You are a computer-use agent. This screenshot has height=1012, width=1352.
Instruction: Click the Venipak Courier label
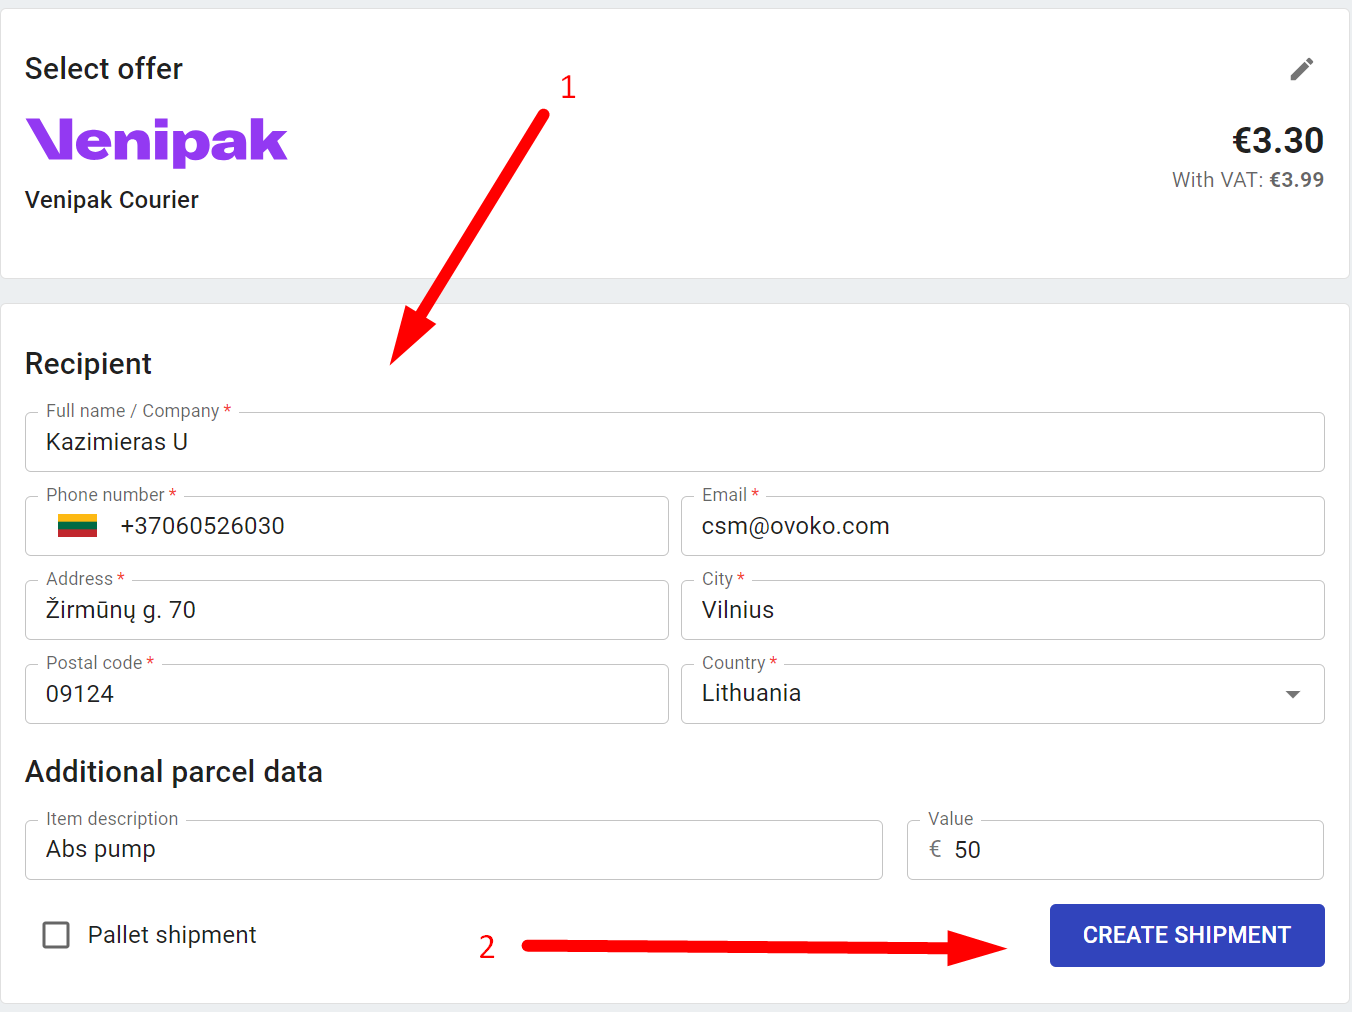click(112, 200)
